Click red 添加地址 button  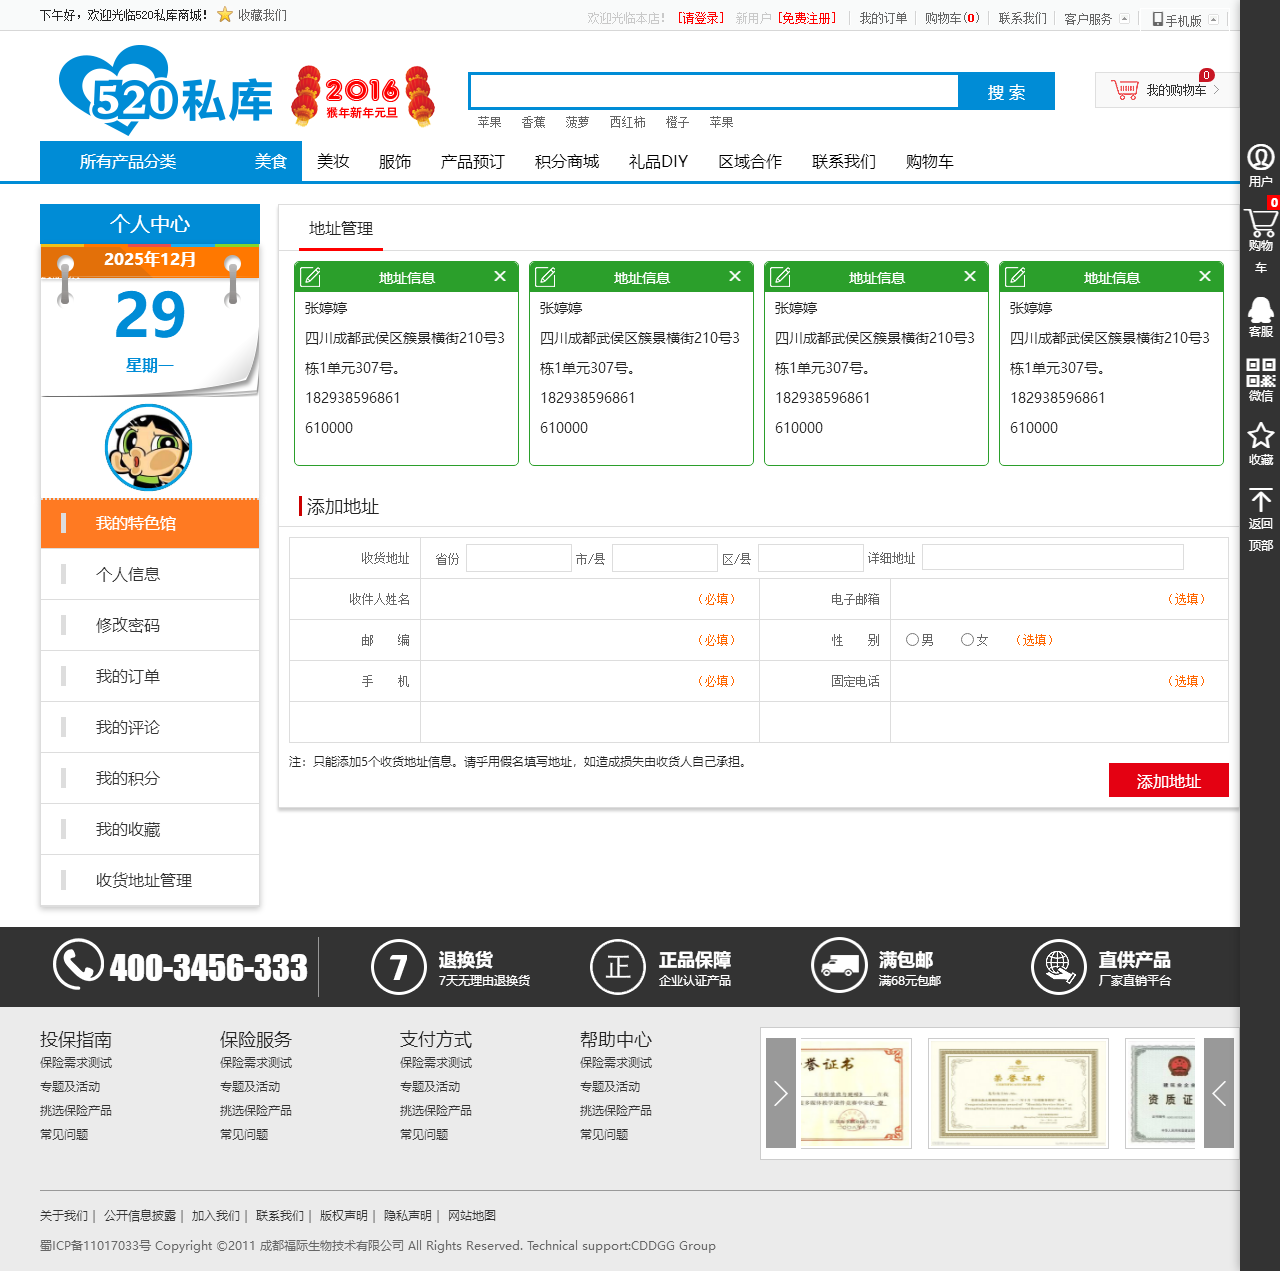point(1168,781)
